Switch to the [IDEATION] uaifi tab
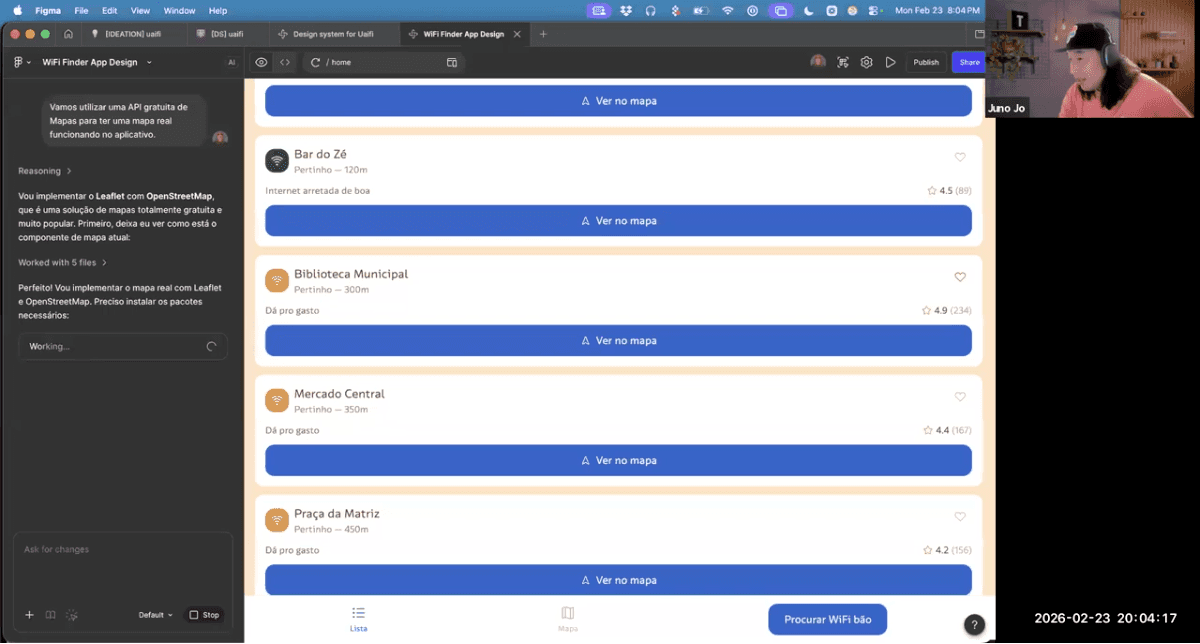 (133, 34)
